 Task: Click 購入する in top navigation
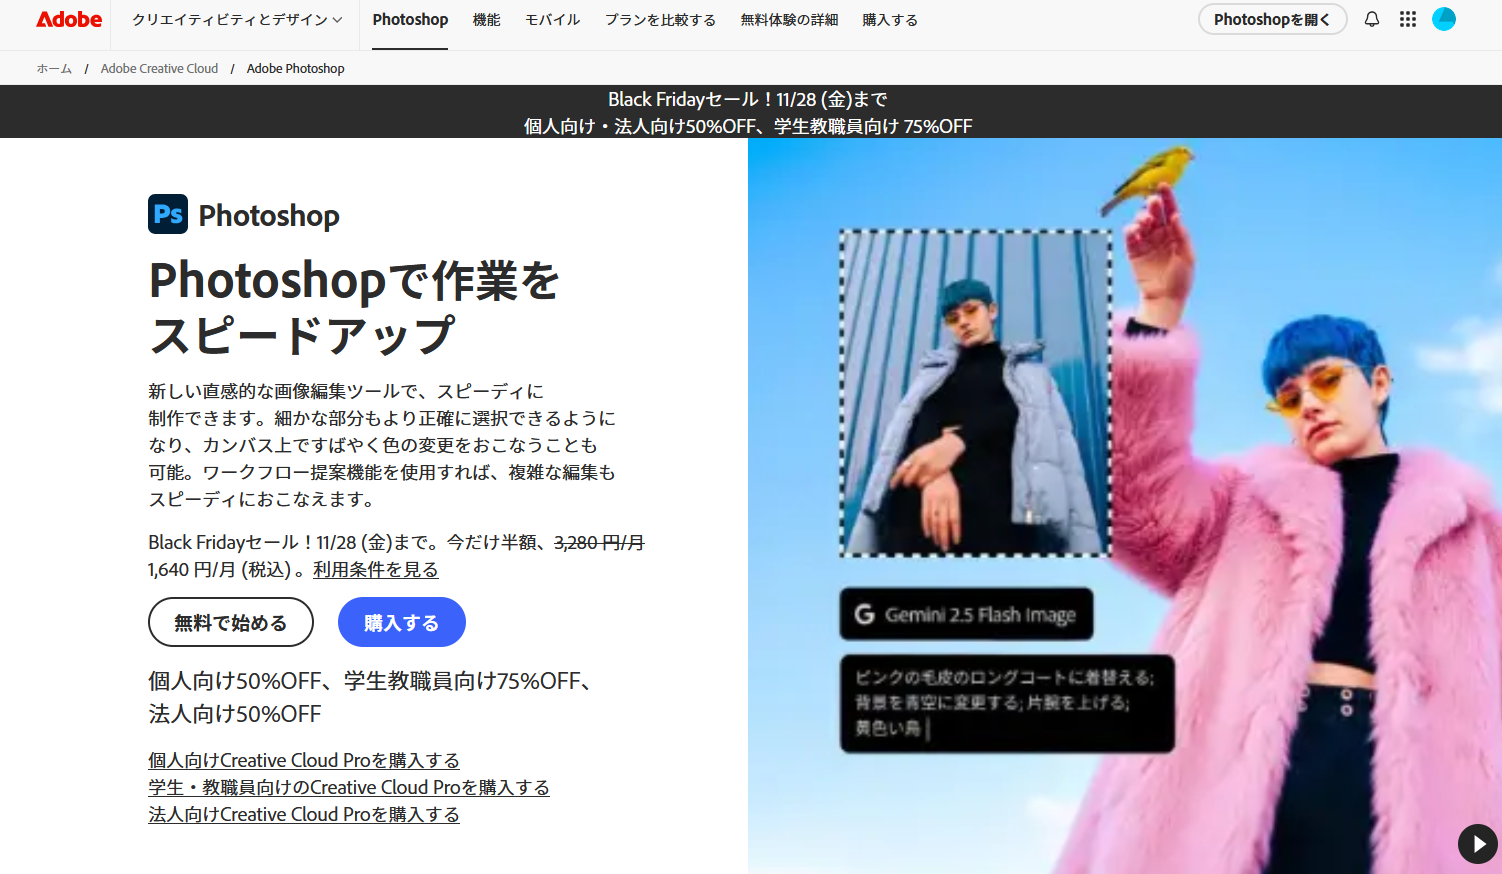(890, 20)
